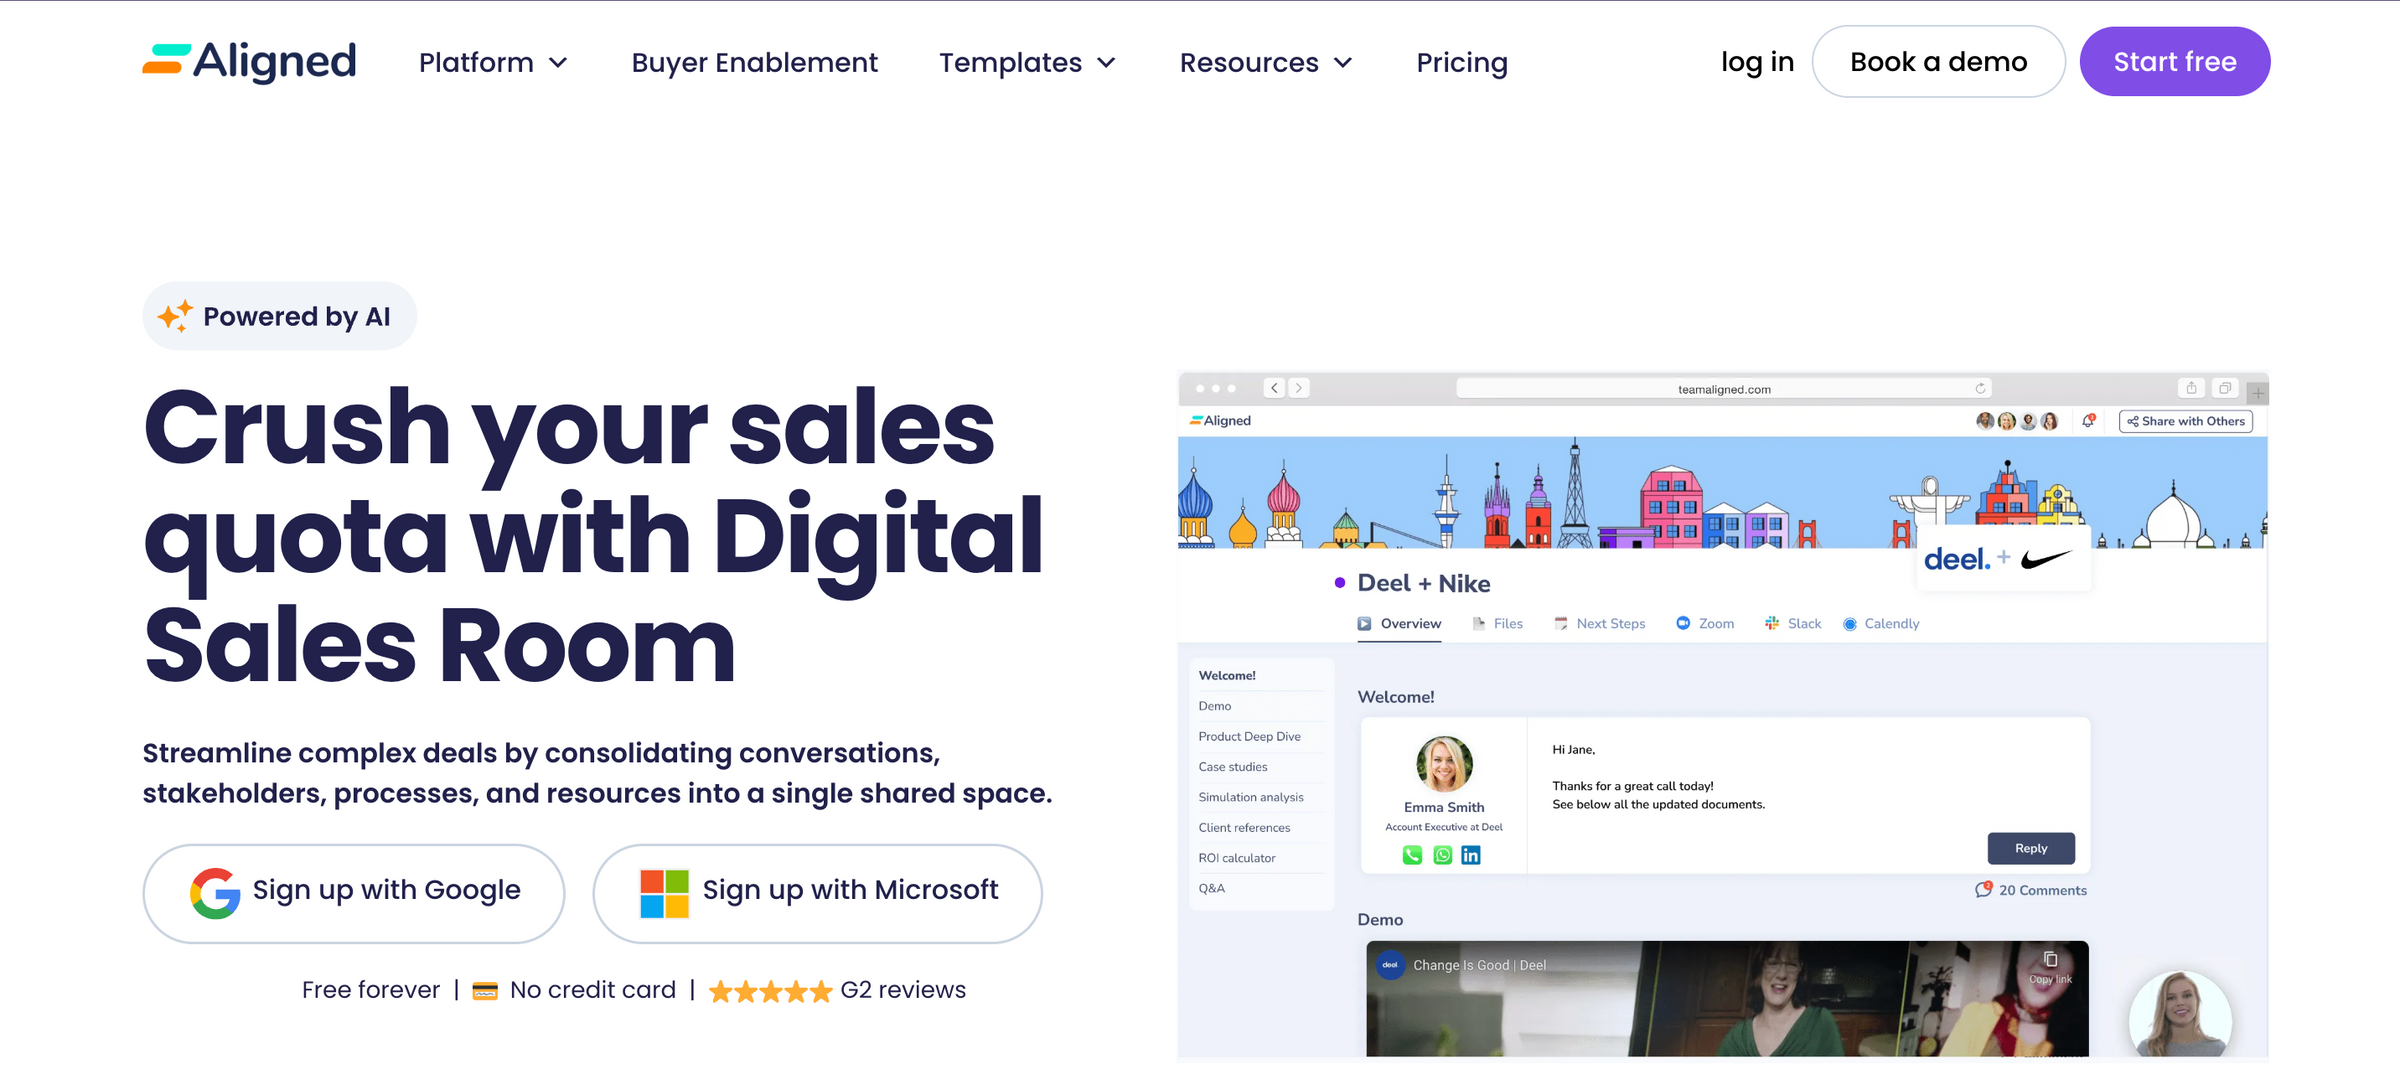
Task: Click the teamaligned.com address bar
Action: [x=1724, y=388]
